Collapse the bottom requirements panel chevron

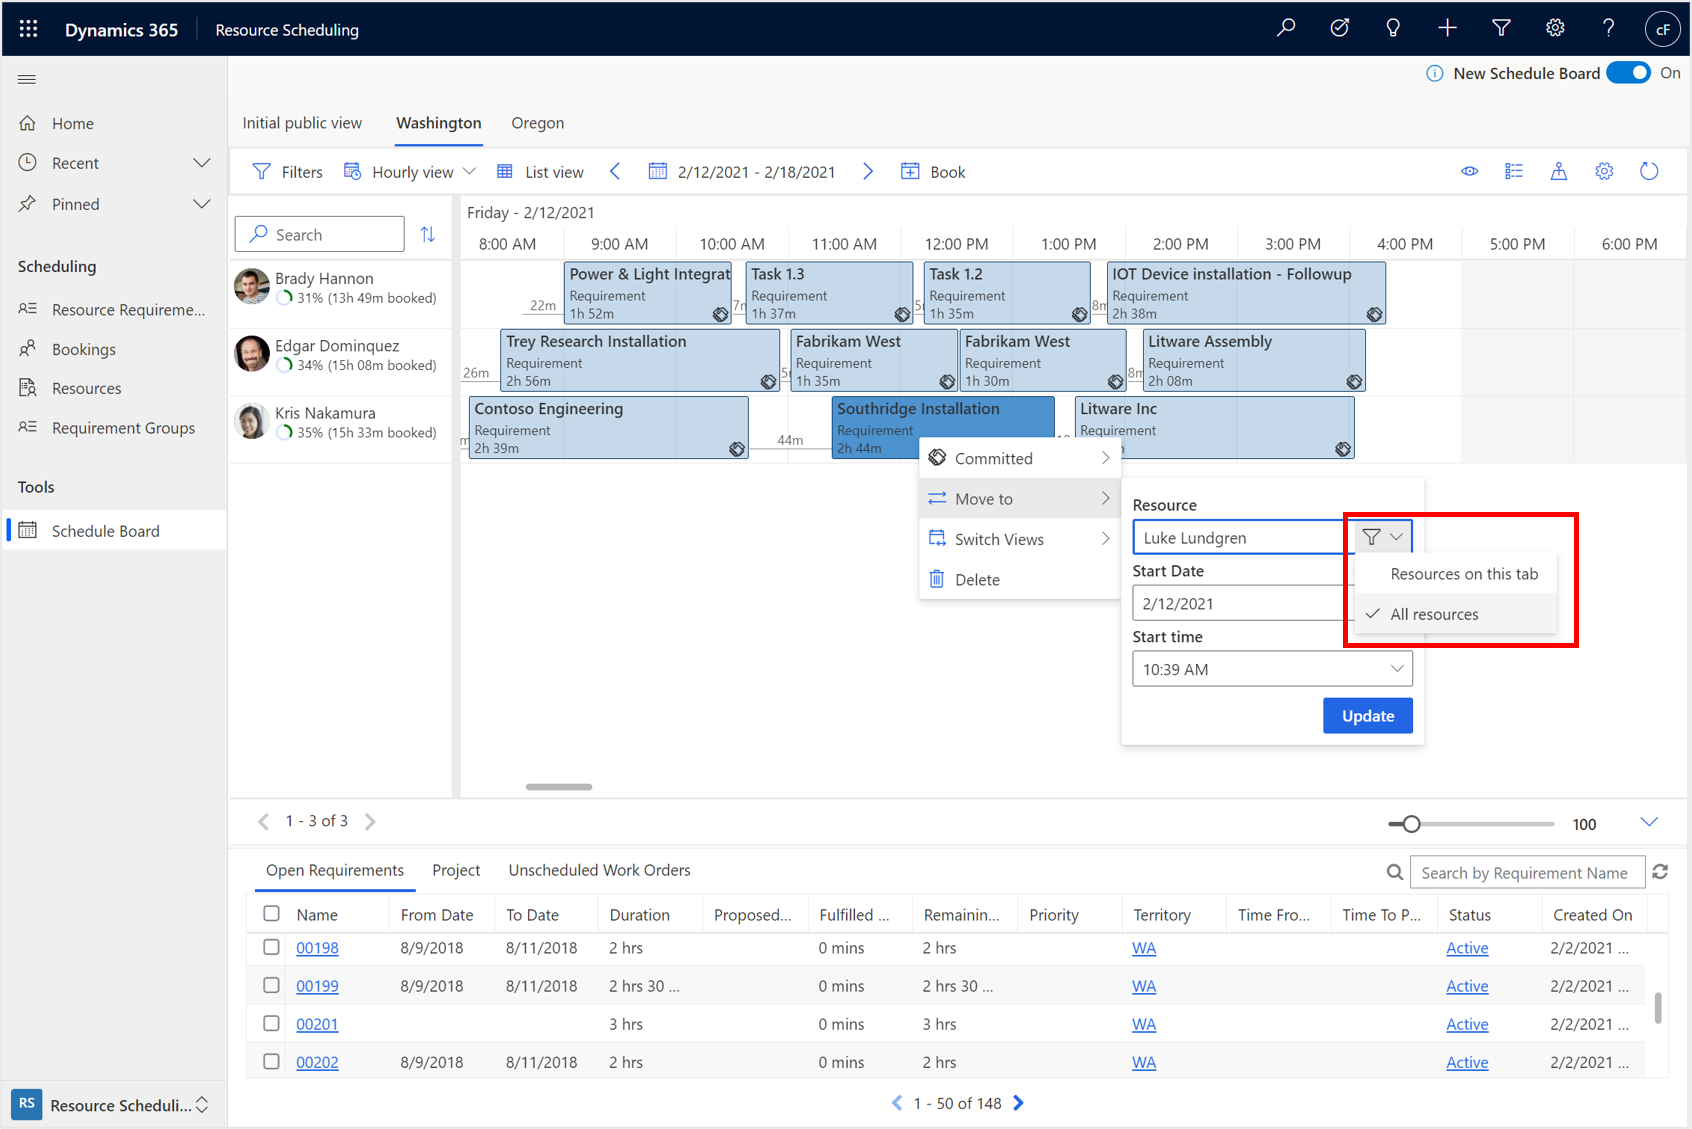(1649, 822)
